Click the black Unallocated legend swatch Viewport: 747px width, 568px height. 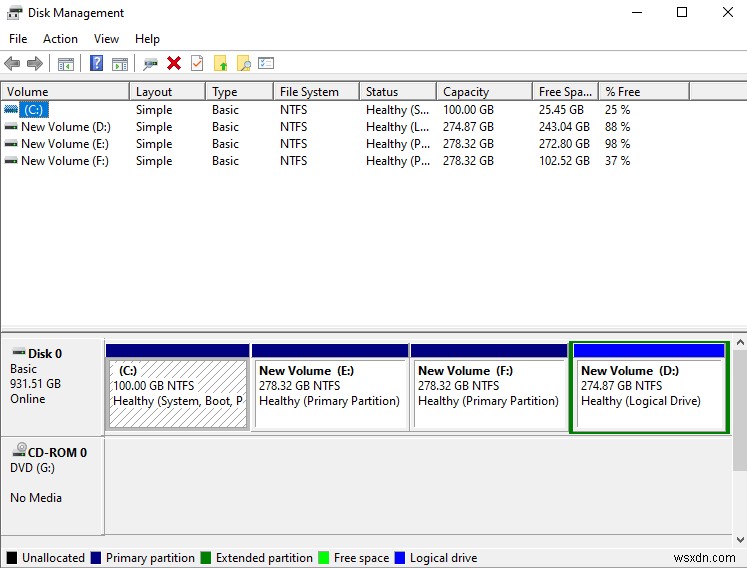12,558
